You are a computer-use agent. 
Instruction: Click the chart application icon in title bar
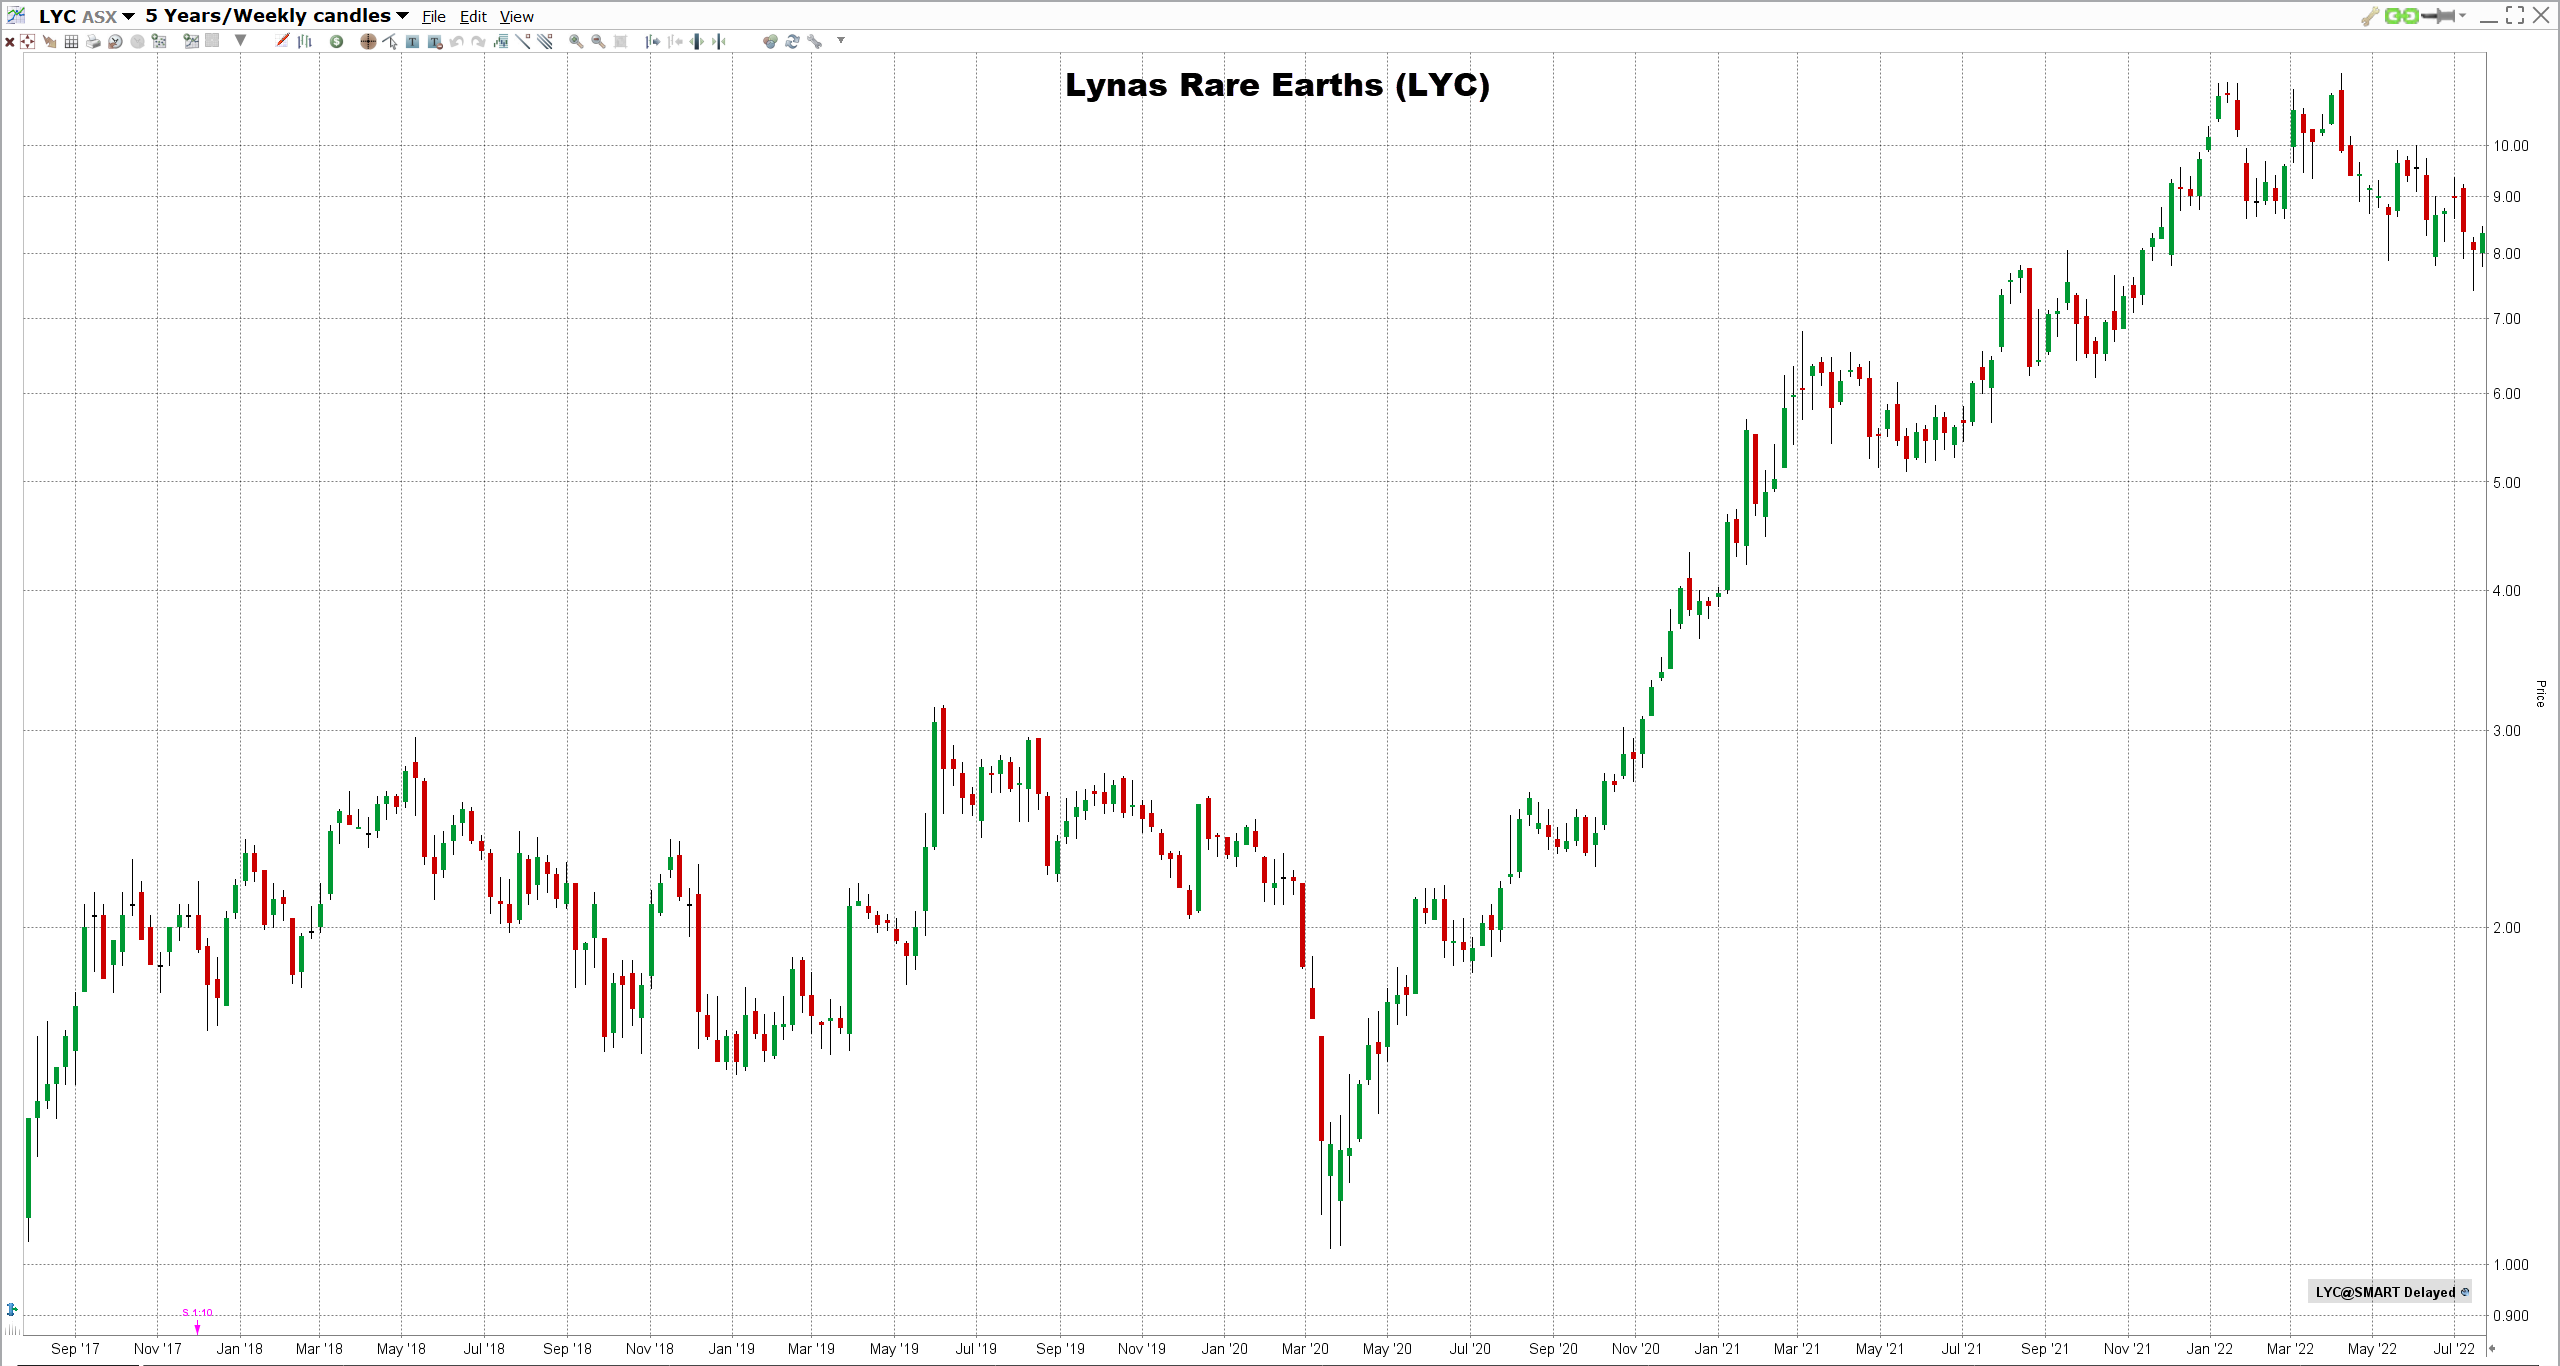[16, 15]
